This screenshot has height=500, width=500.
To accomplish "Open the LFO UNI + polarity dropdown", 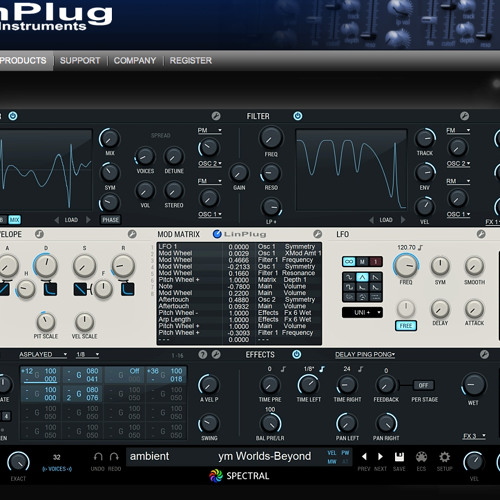I will coord(362,312).
